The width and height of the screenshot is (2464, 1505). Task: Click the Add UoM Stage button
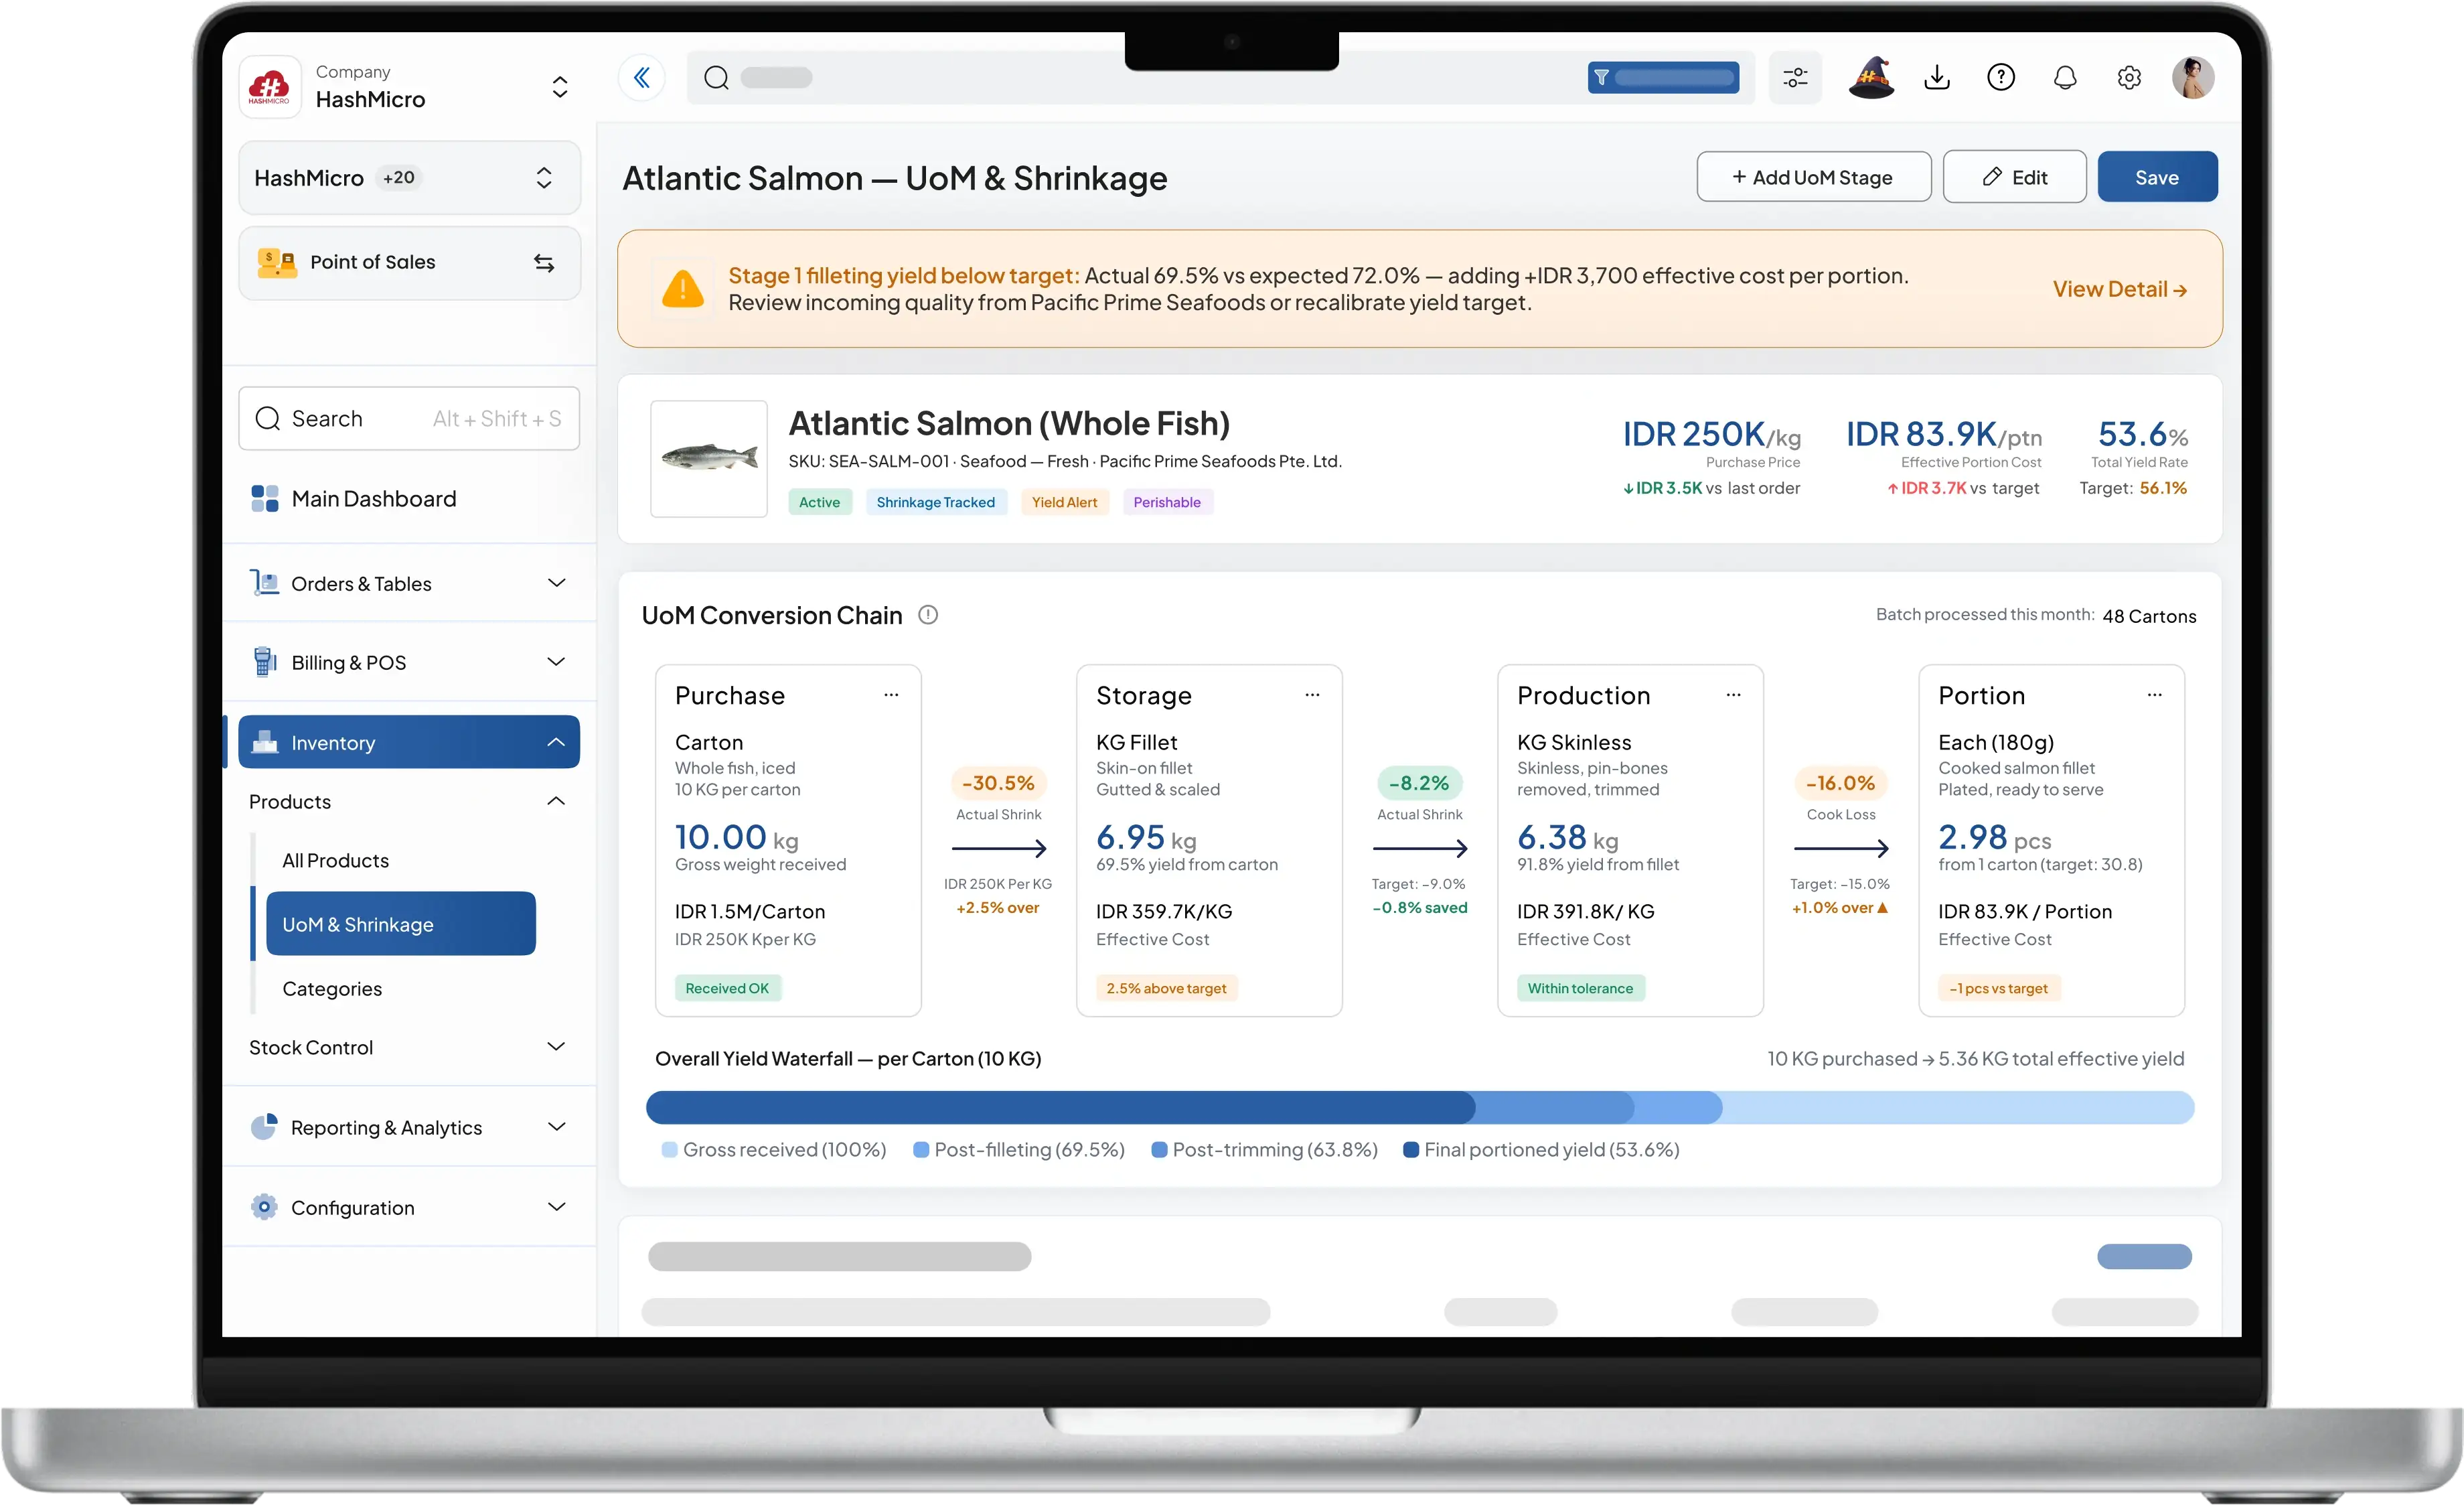(1813, 177)
